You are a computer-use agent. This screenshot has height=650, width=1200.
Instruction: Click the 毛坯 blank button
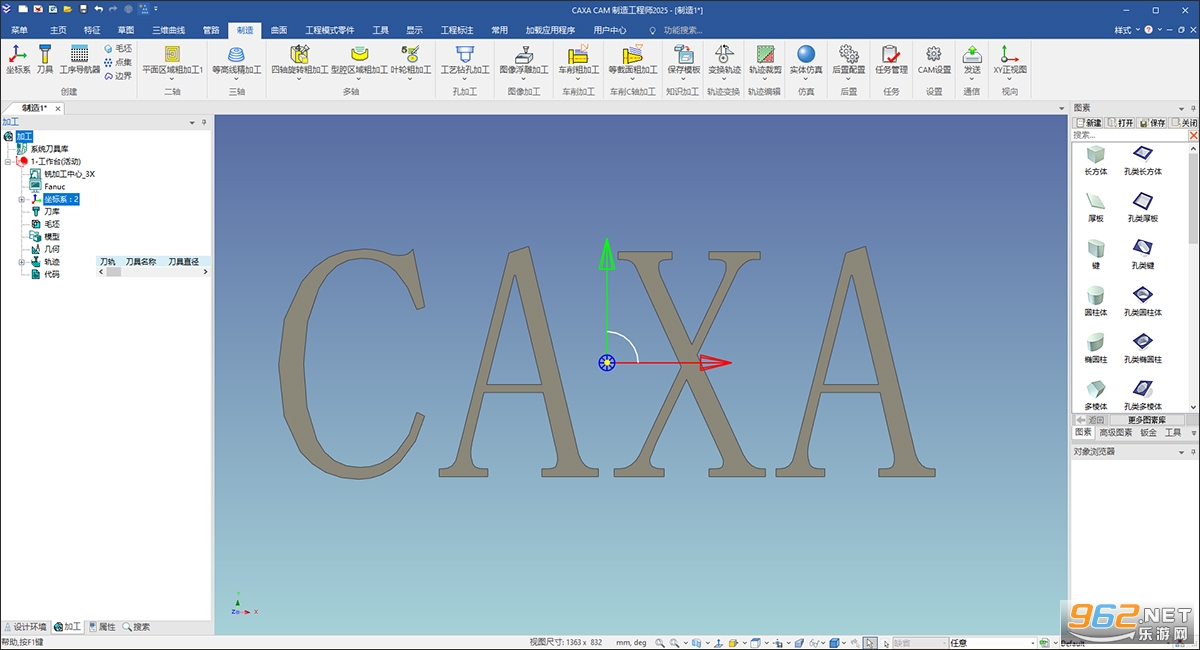pos(118,48)
